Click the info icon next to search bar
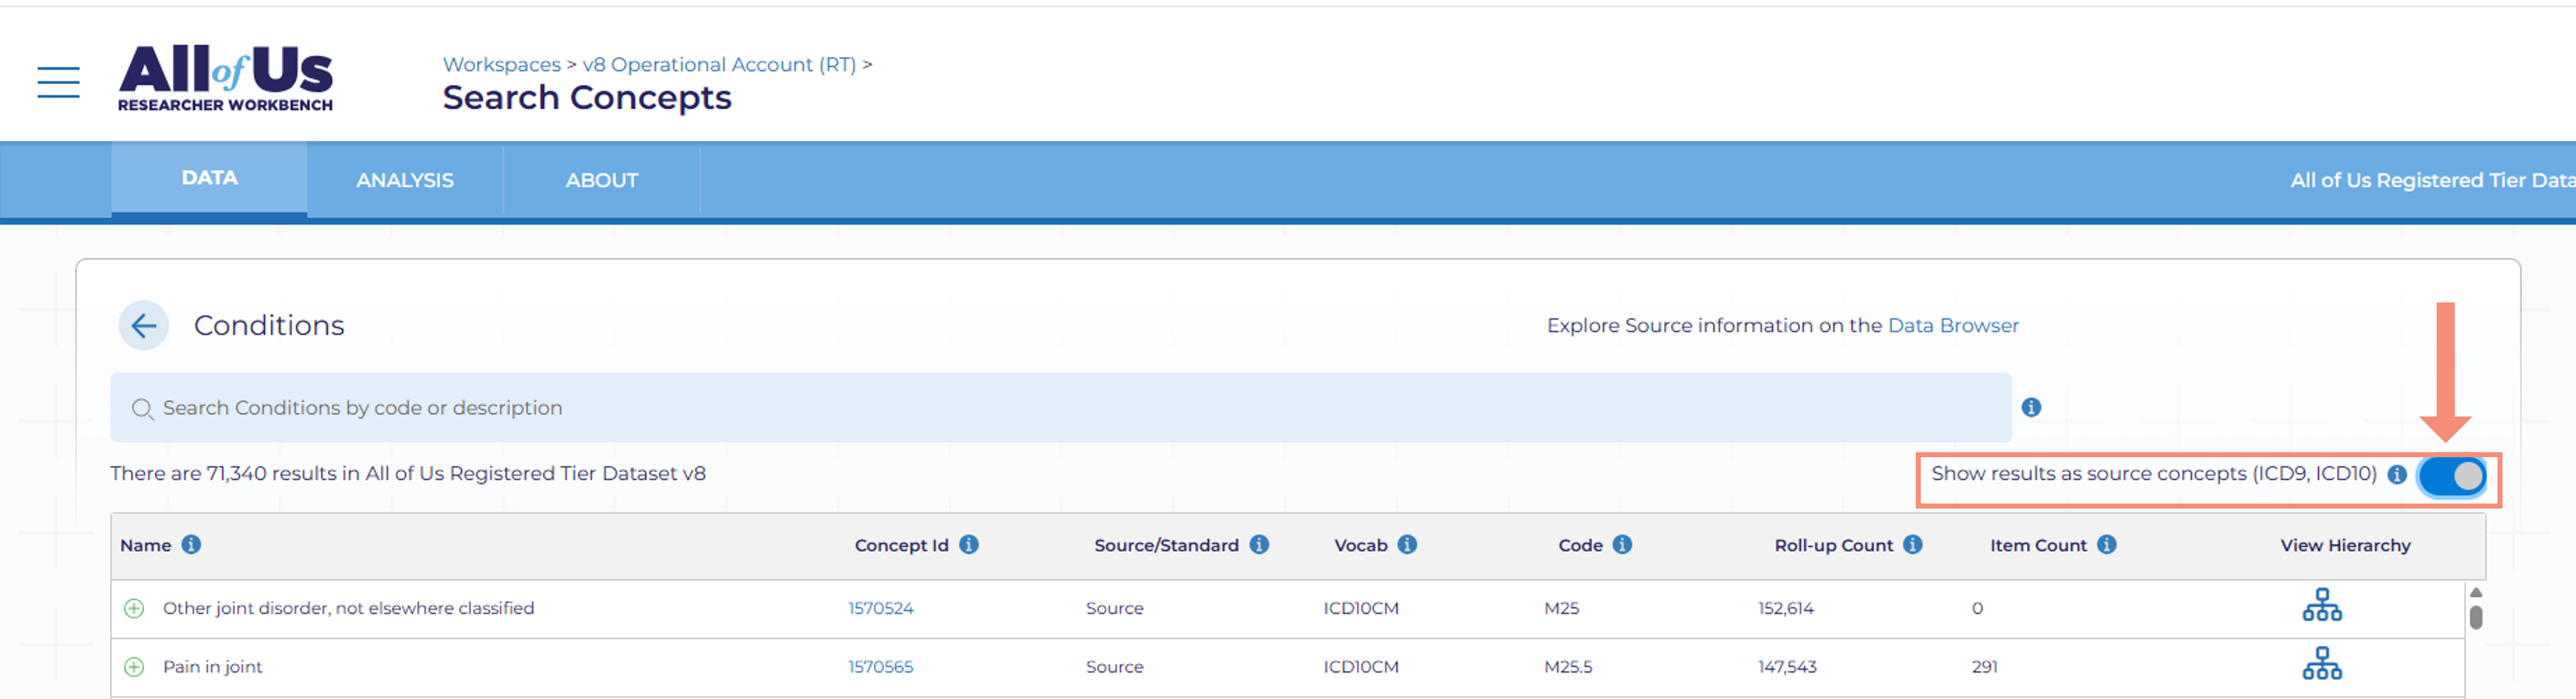 coord(2030,407)
